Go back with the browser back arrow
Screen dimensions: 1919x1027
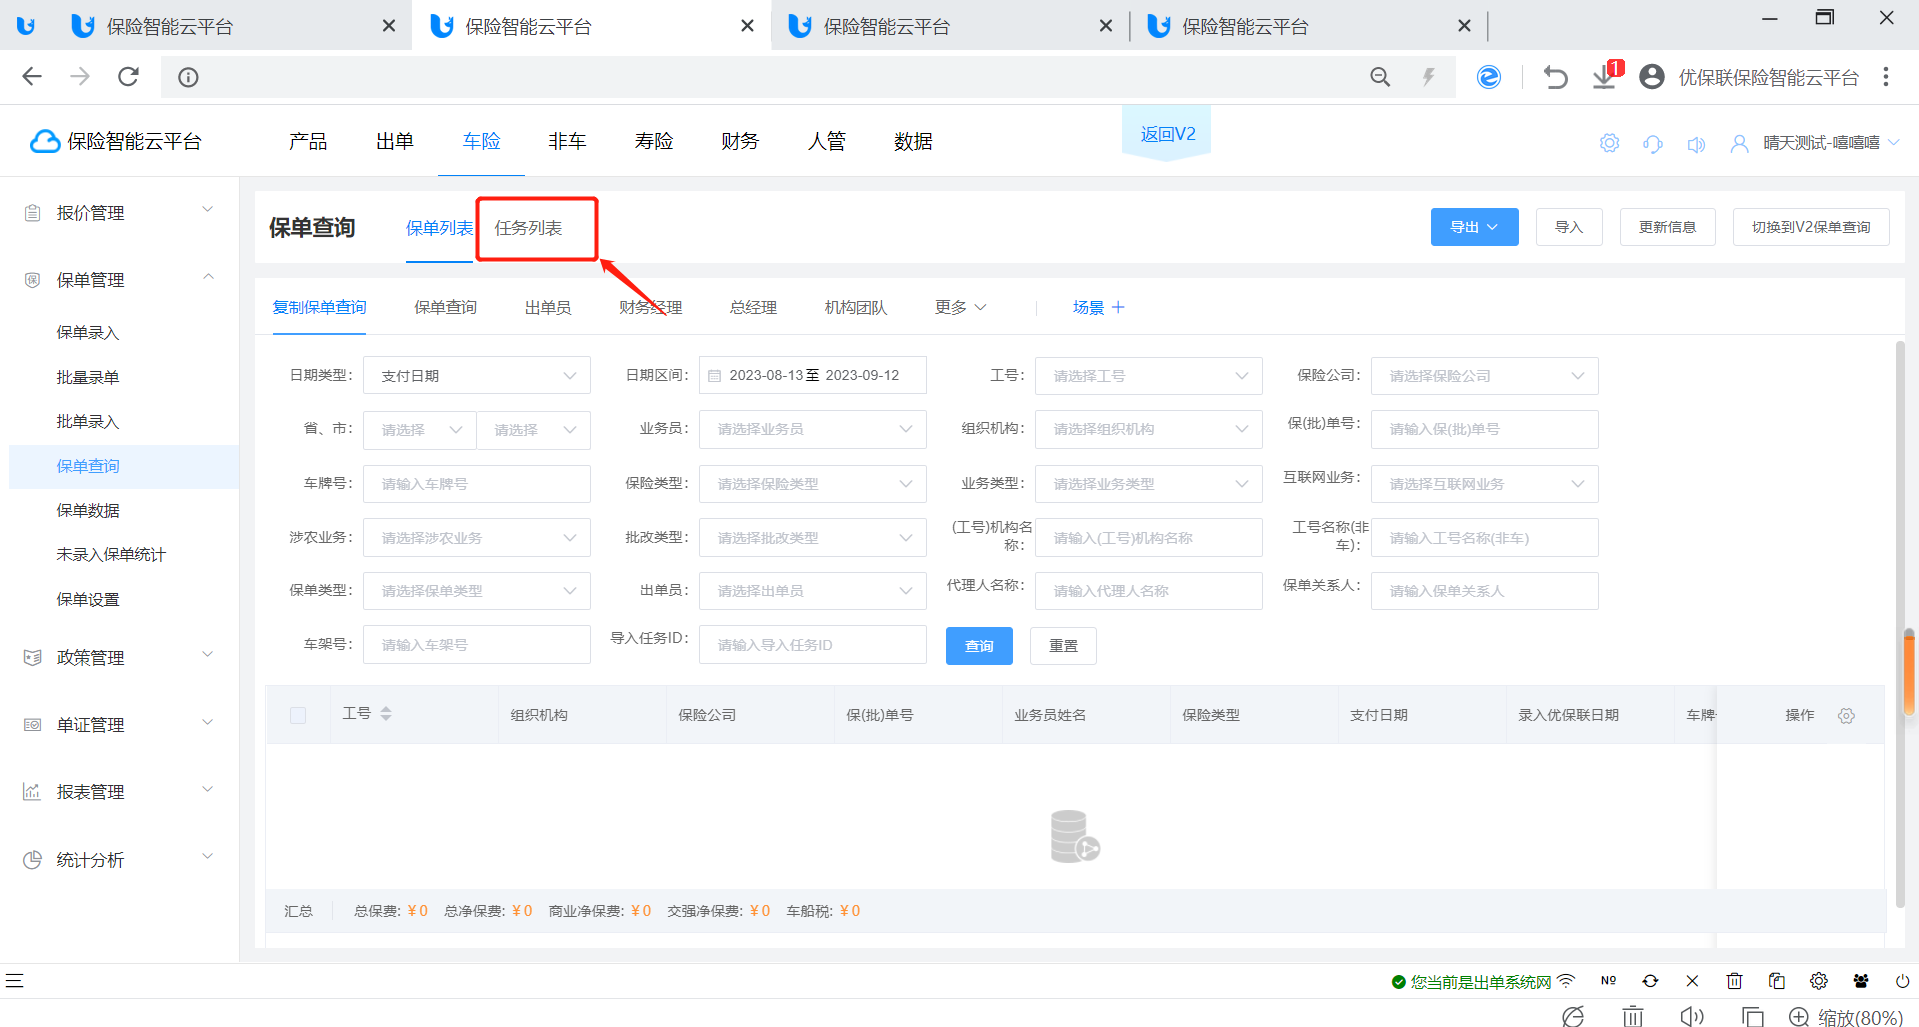[32, 77]
